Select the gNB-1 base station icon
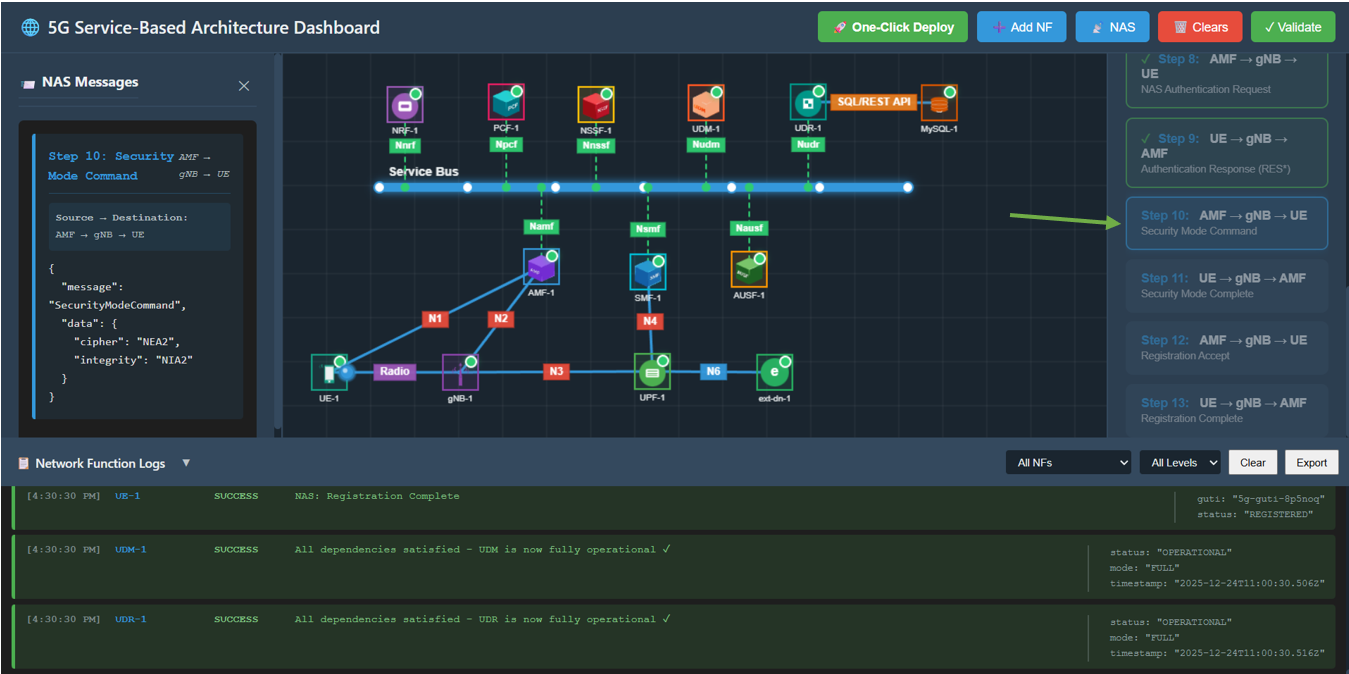Screen dimensions: 1349x674 pyautogui.click(x=461, y=371)
